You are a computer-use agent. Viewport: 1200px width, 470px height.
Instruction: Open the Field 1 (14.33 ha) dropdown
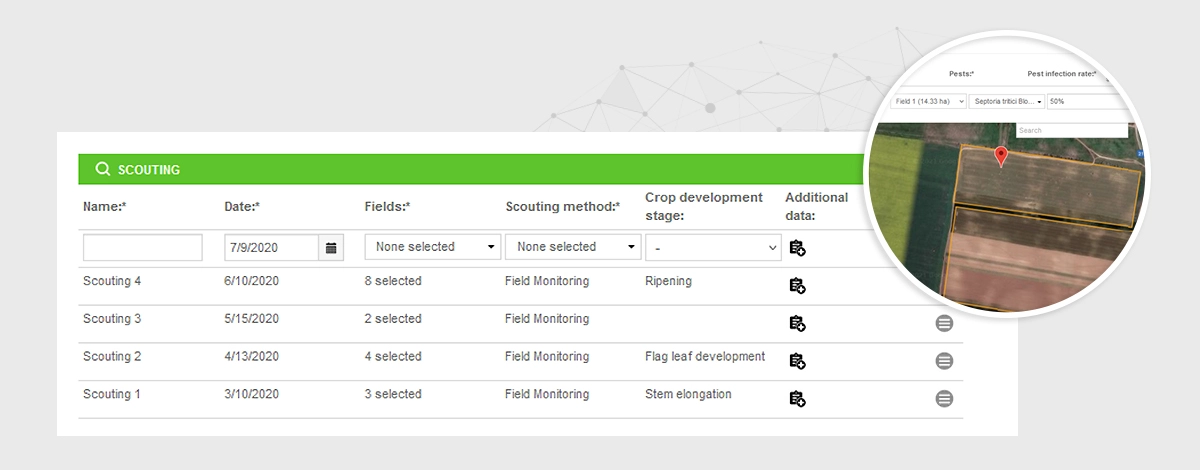coord(928,102)
